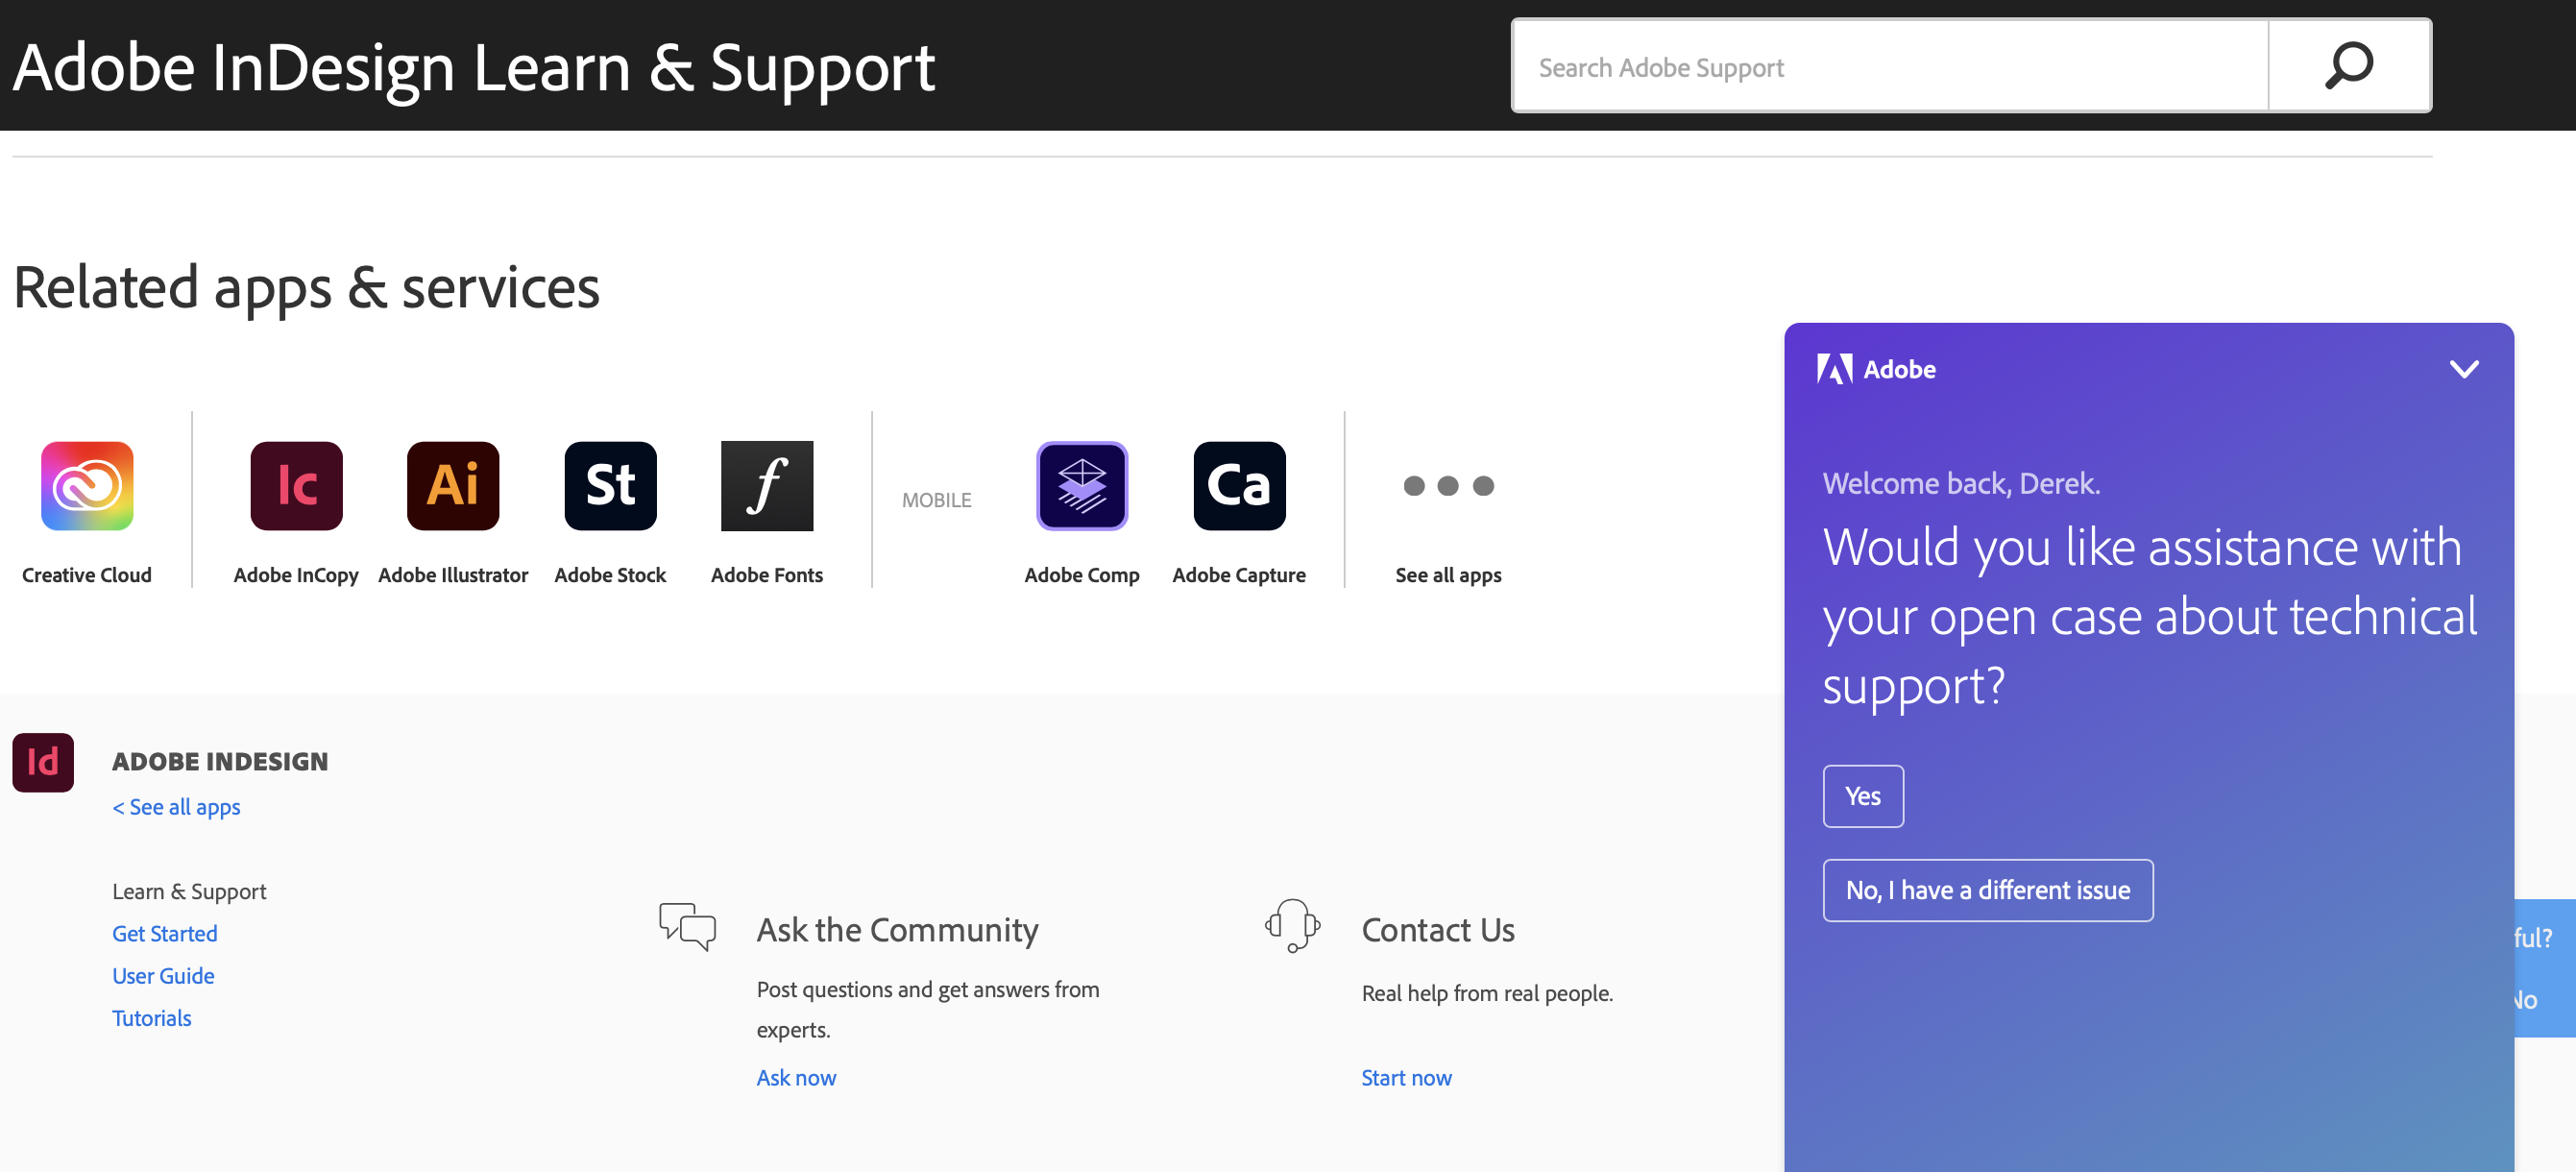2576x1172 pixels.
Task: Click the Adobe Comp mobile app icon
Action: click(x=1082, y=487)
